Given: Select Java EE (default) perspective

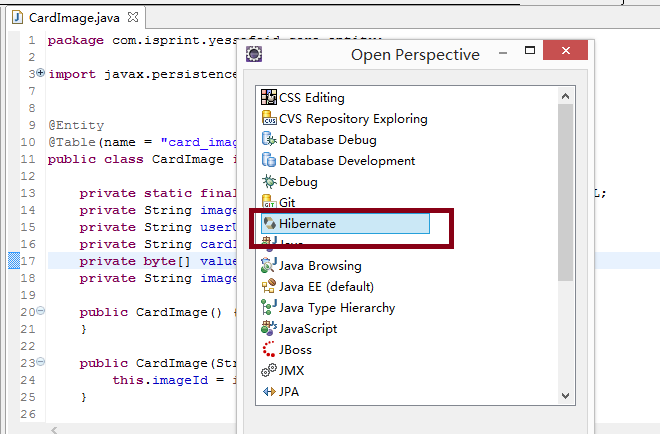Looking at the screenshot, I should 326,287.
